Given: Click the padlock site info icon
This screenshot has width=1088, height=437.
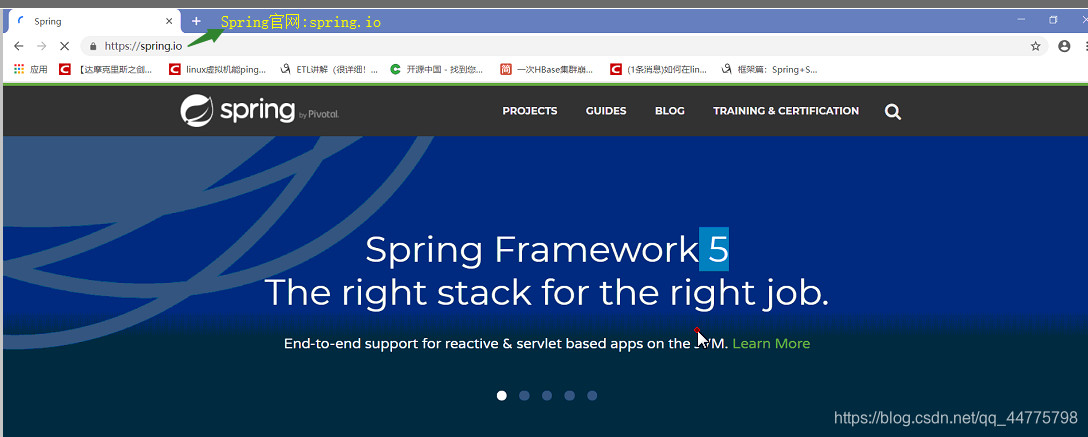Looking at the screenshot, I should tap(93, 46).
